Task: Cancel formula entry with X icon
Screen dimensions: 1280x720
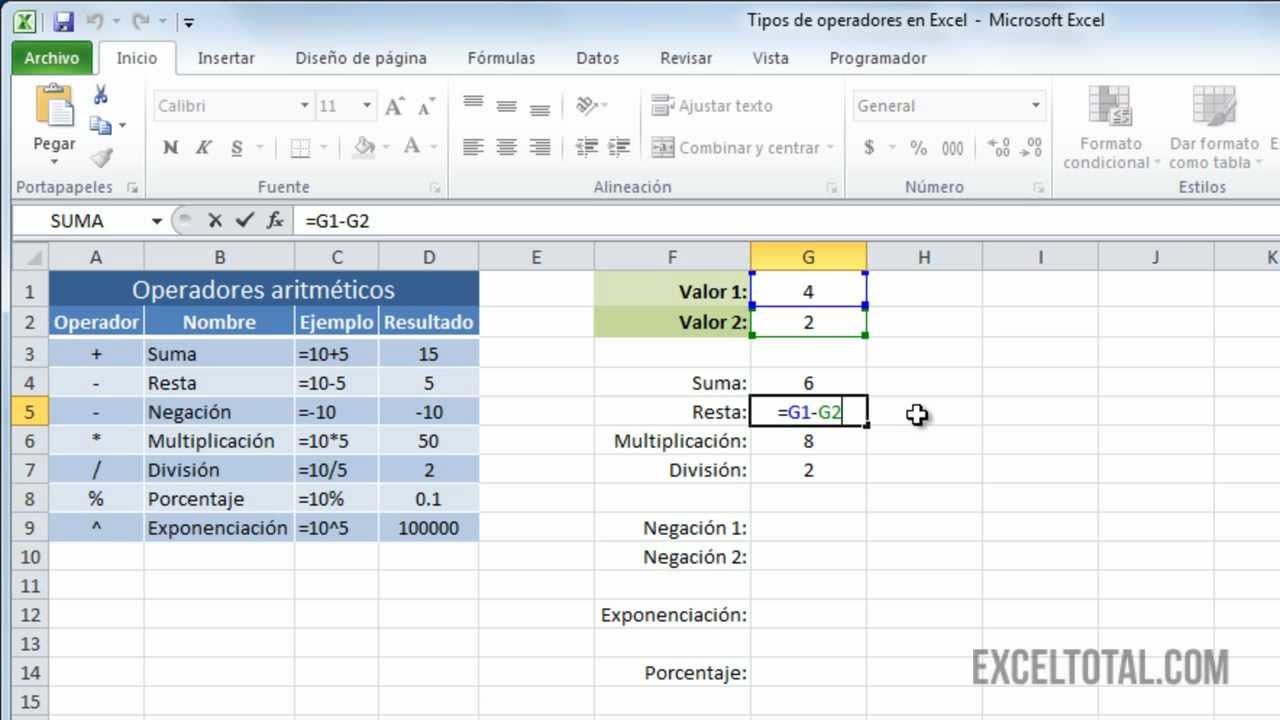Action: click(x=214, y=221)
